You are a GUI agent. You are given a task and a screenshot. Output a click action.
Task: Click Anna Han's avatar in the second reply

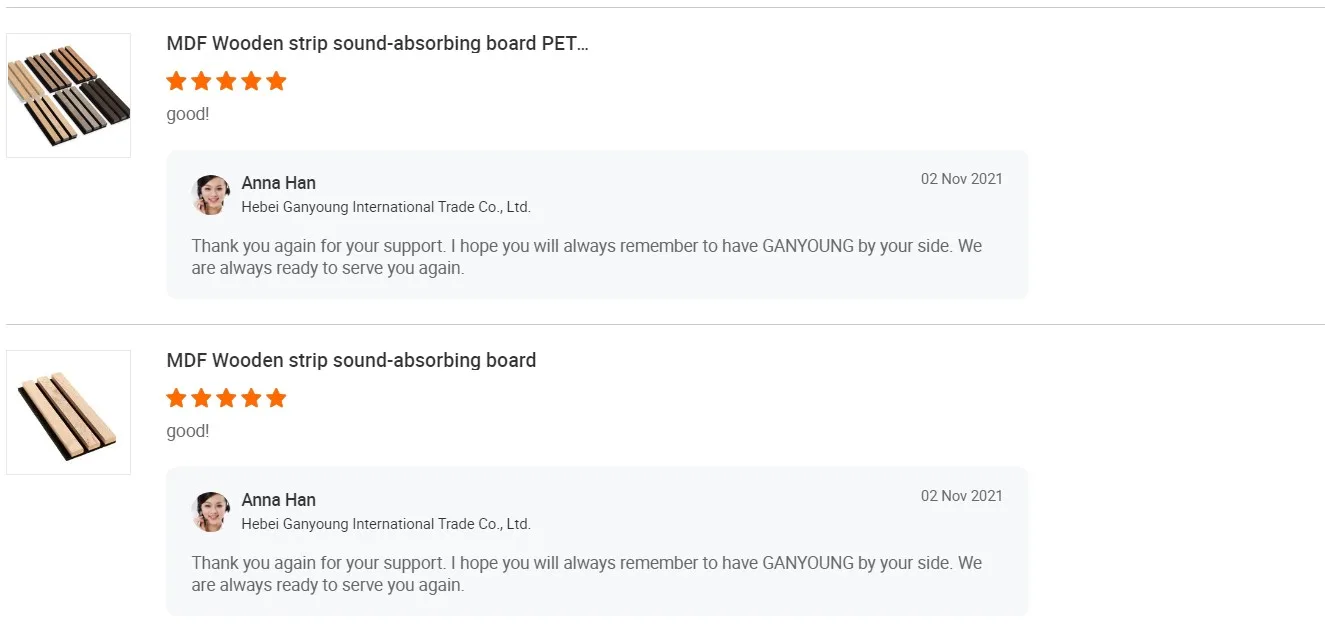click(x=210, y=512)
